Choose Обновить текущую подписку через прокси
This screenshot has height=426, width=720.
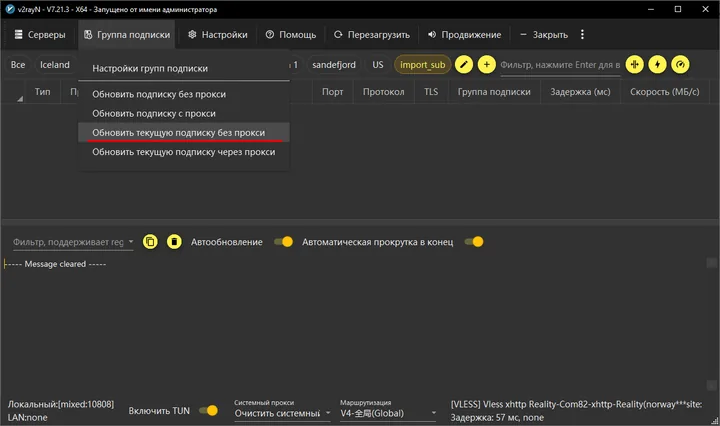(x=184, y=152)
